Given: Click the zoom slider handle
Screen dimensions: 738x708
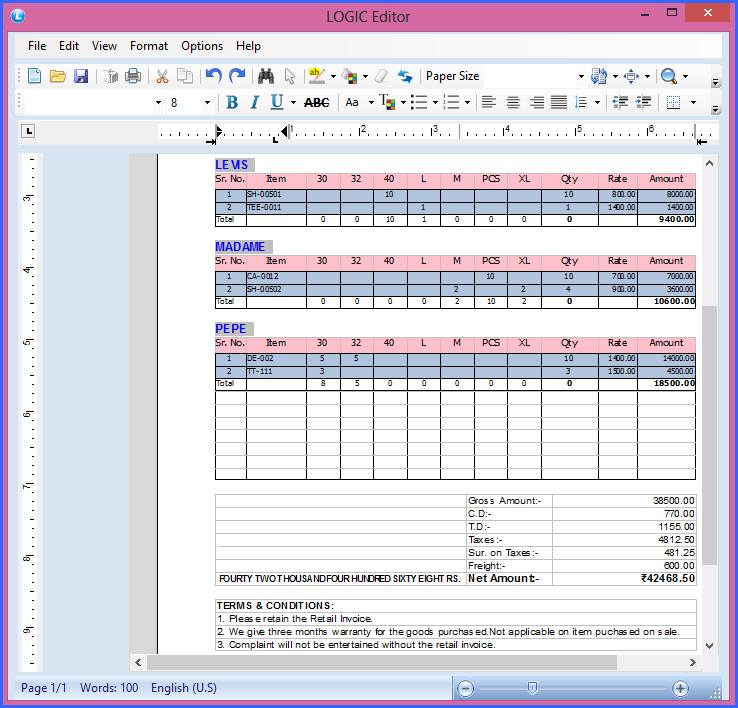Looking at the screenshot, I should [532, 688].
